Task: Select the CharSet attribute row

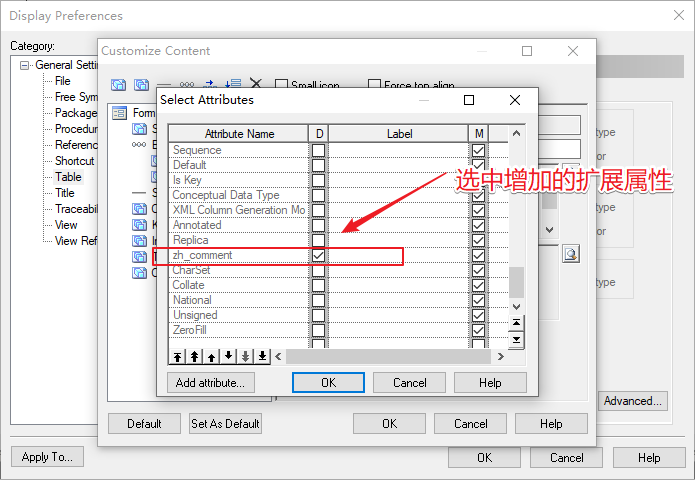Action: click(338, 270)
